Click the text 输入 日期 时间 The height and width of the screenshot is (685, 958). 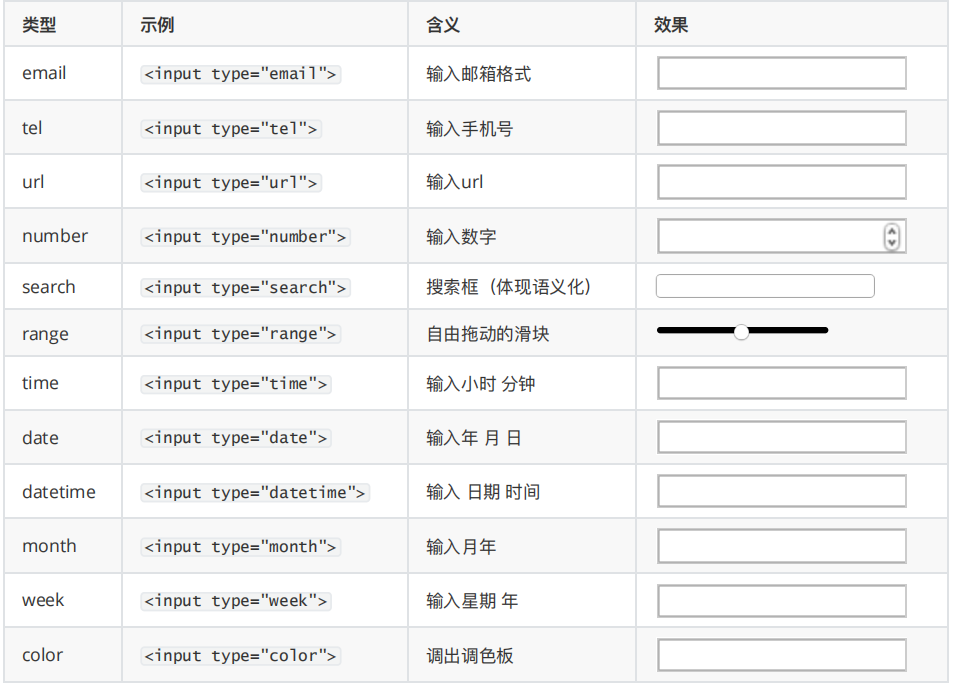point(483,492)
